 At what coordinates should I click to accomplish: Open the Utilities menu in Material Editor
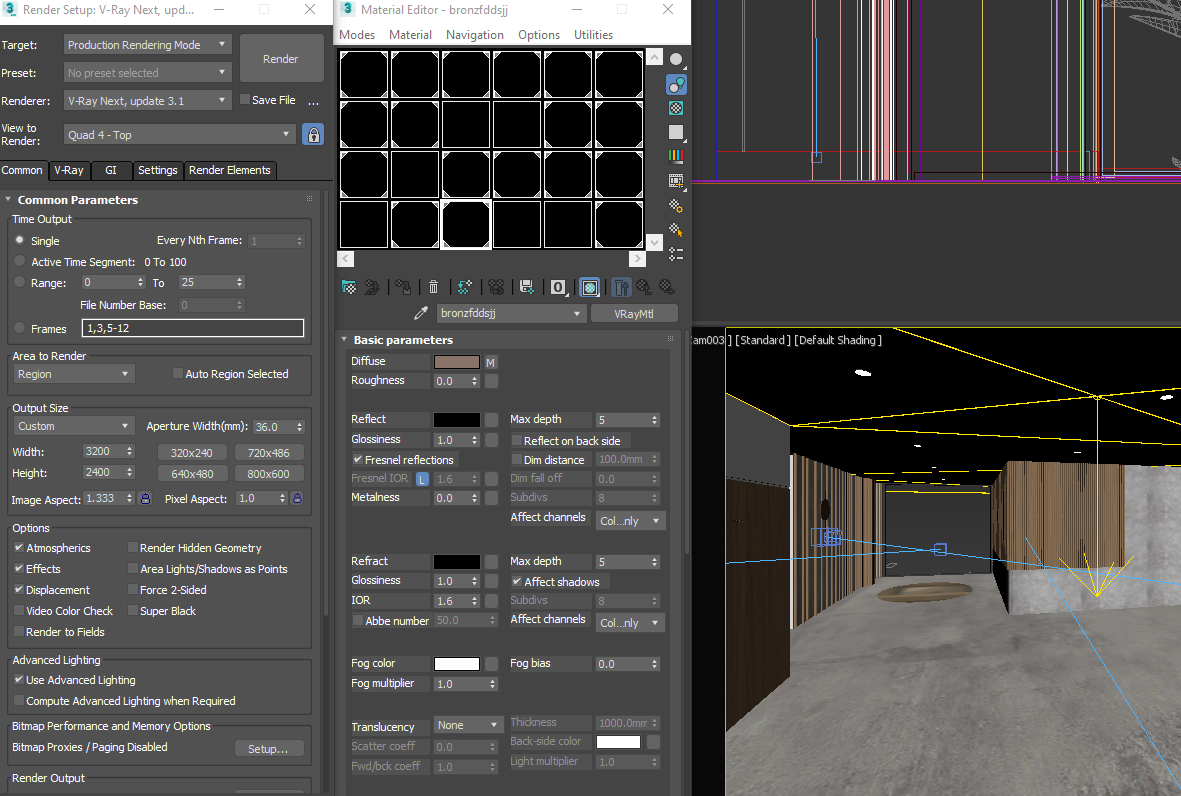coord(593,35)
